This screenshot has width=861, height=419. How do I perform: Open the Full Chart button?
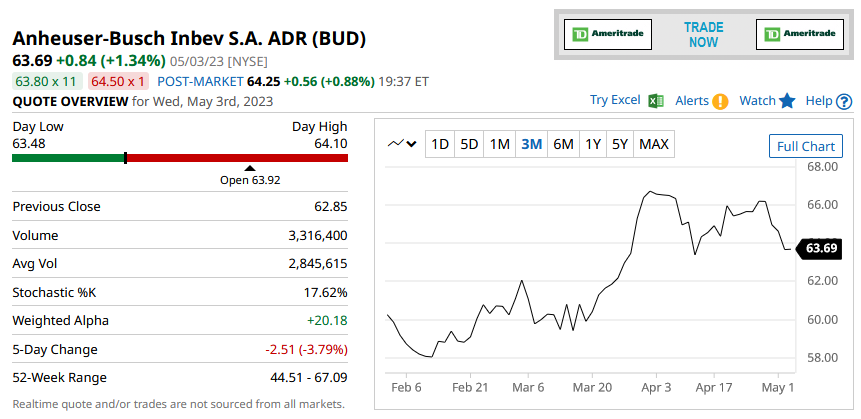tap(805, 146)
